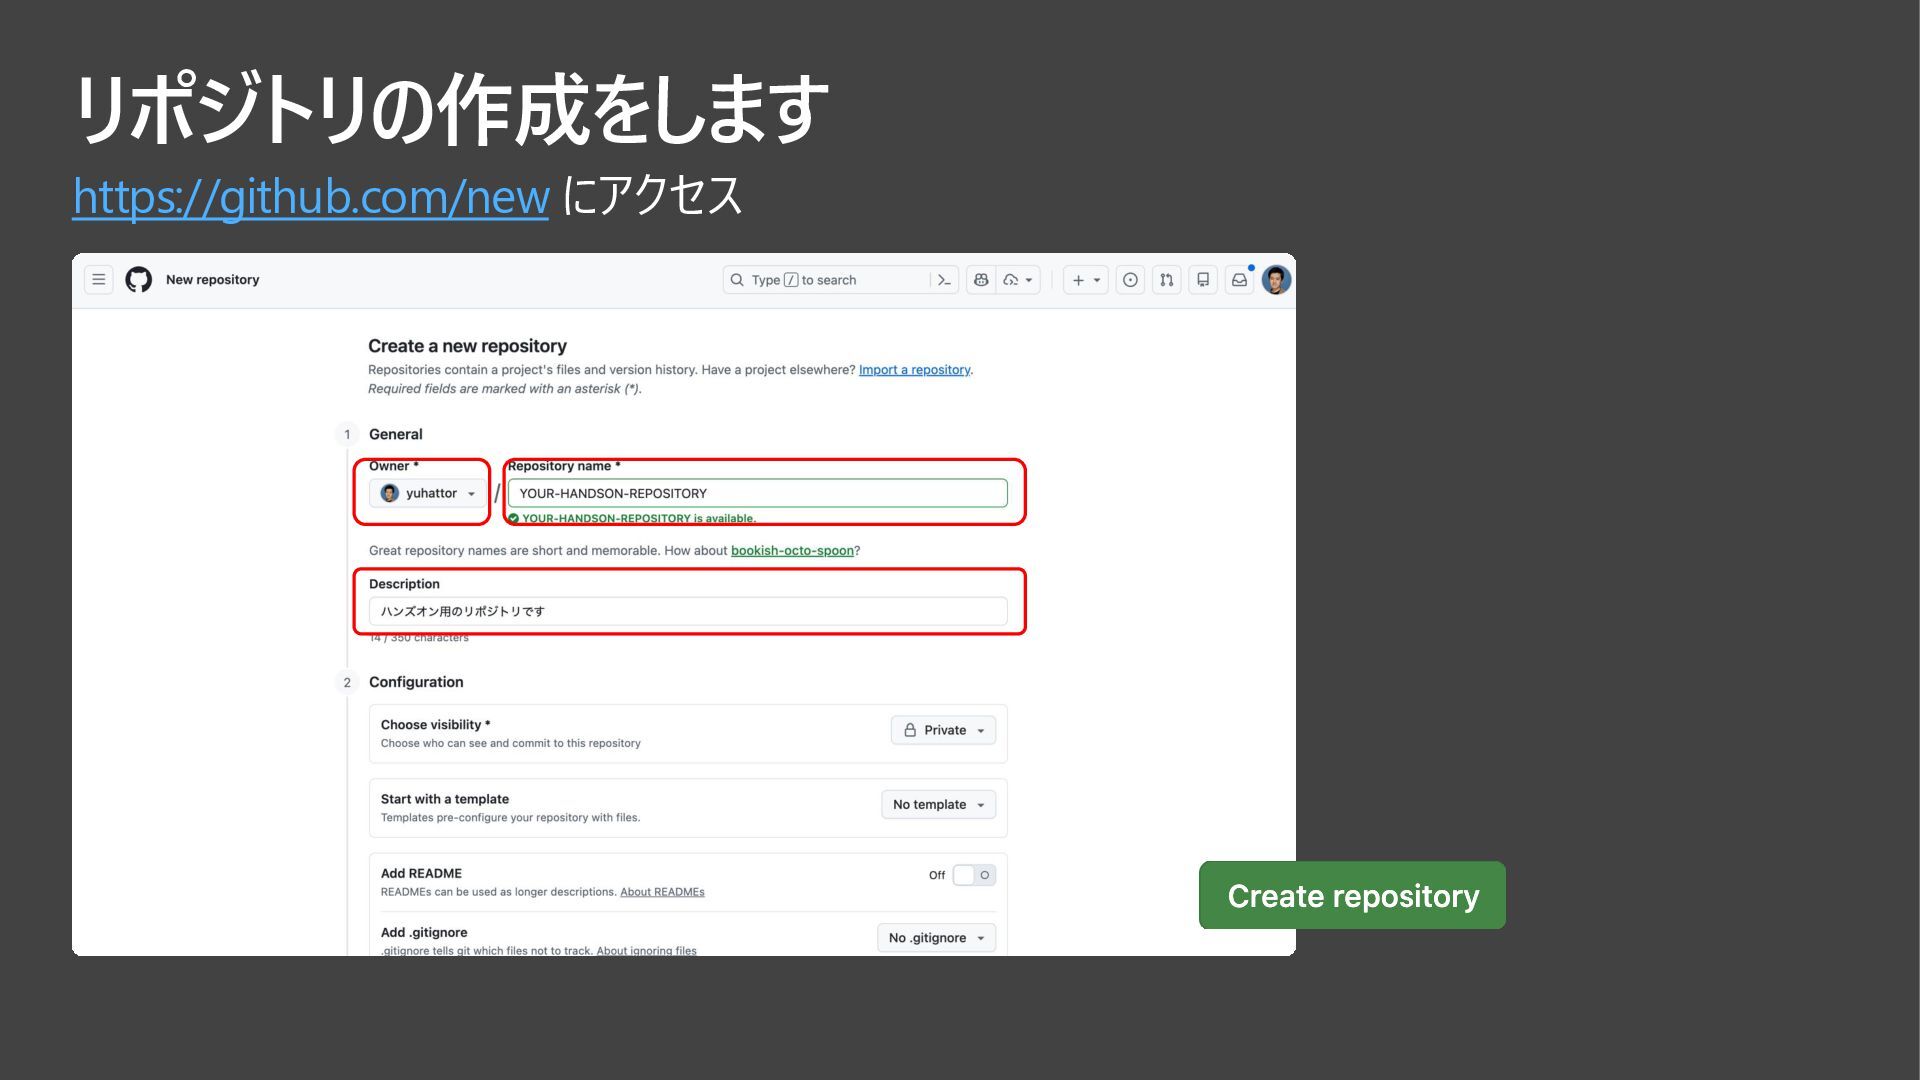Screen dimensions: 1920x1080
Task: Expand the plus create-new menu
Action: pyautogui.click(x=1085, y=280)
